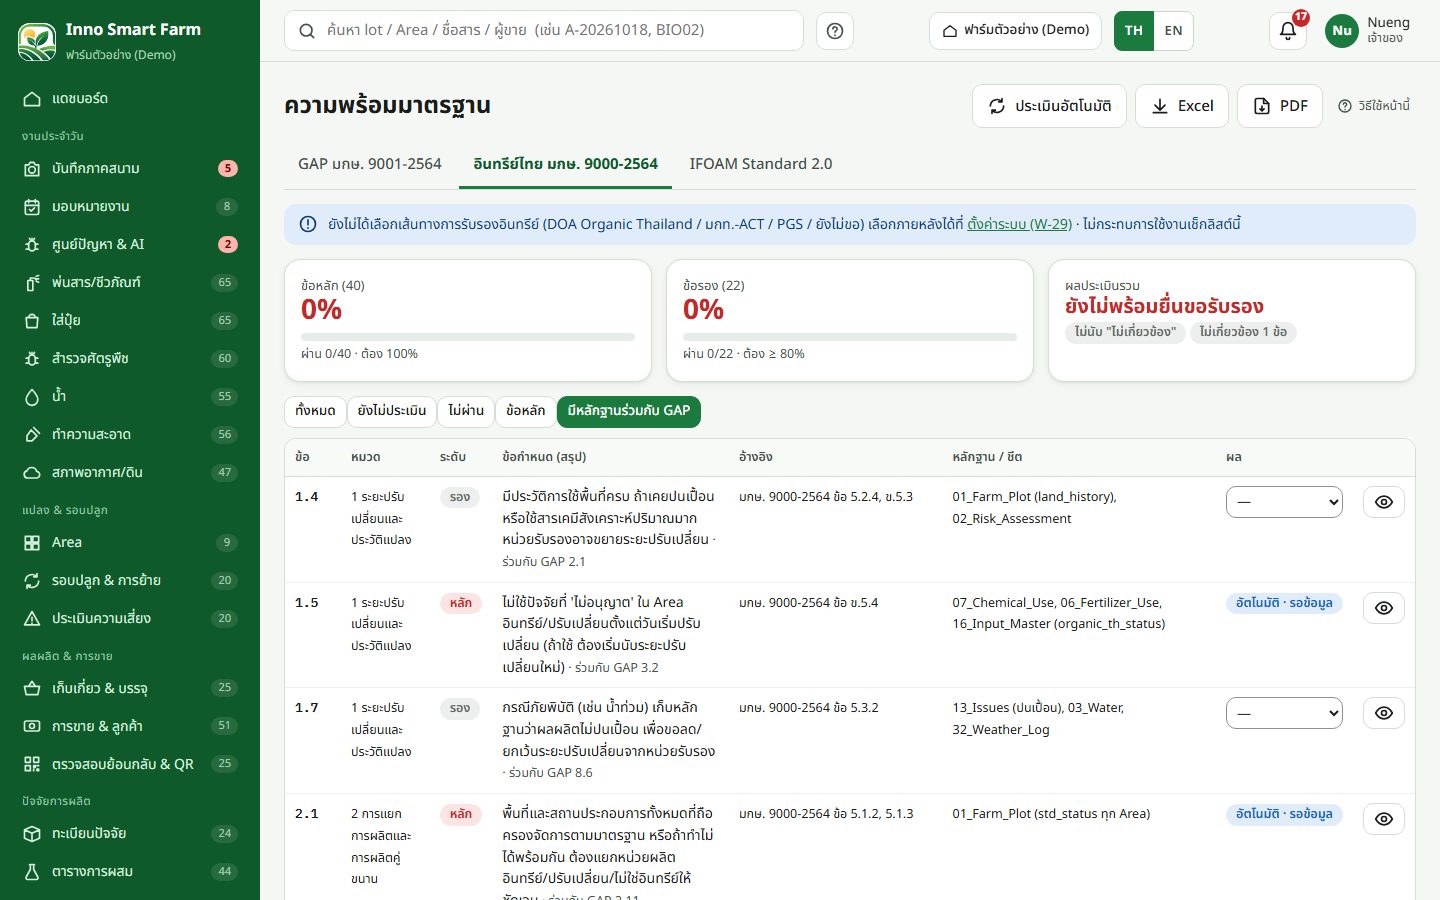Open มอบหมายงาน in the sidebar

tap(130, 207)
